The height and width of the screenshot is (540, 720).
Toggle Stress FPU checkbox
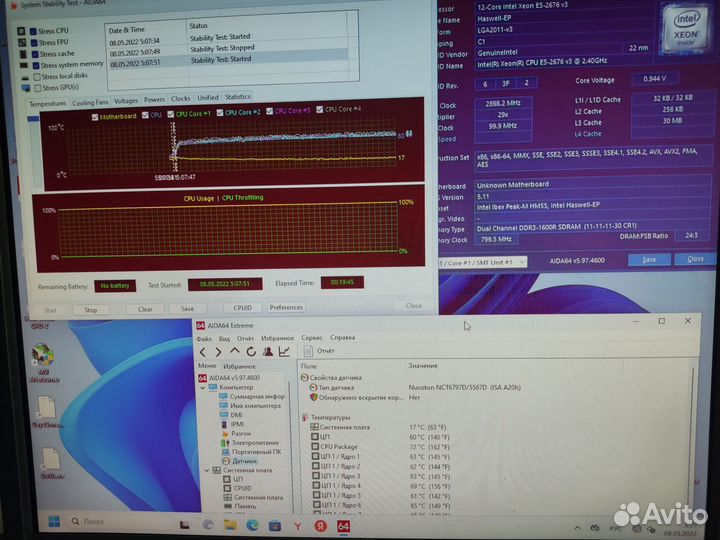click(x=34, y=43)
